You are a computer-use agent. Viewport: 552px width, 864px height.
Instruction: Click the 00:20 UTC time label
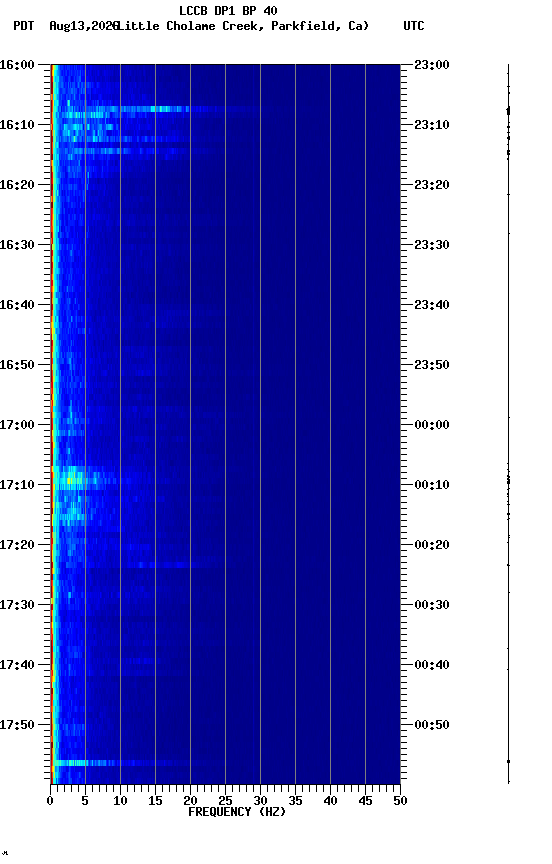click(432, 546)
